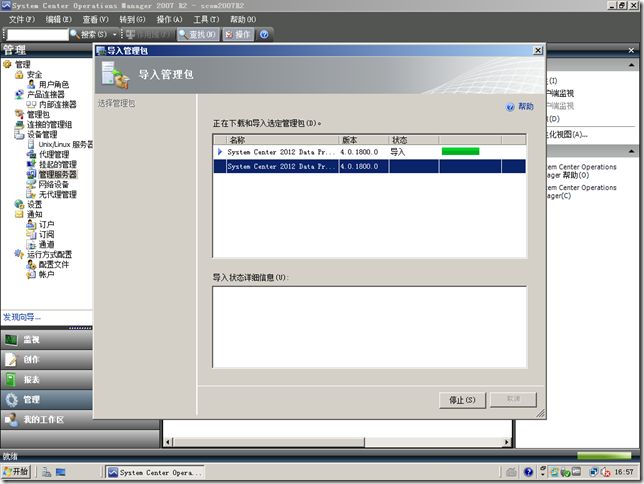Select 产品连接器 in the tree

point(45,94)
